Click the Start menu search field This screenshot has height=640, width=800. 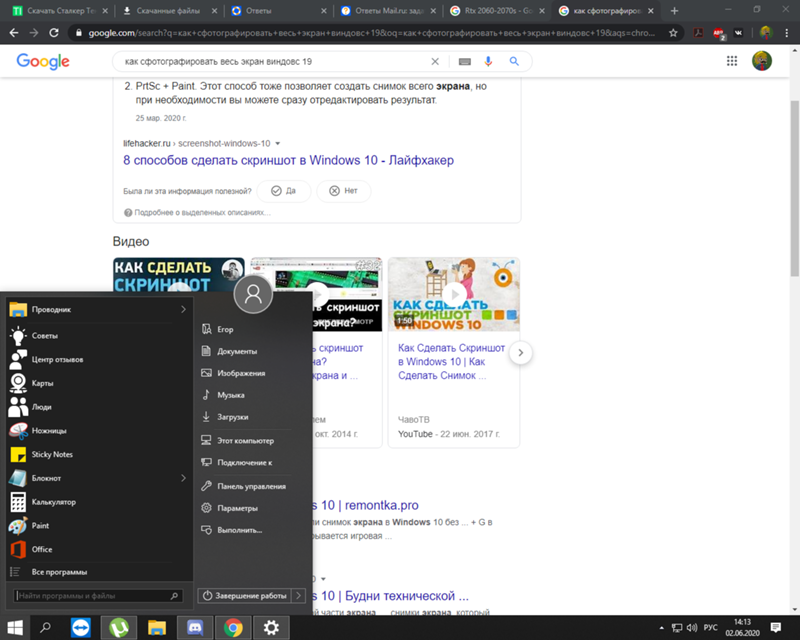click(x=97, y=596)
